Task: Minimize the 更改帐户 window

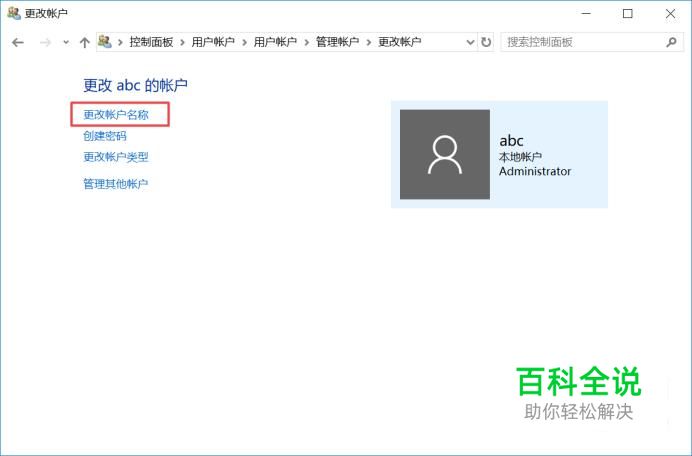Action: tap(586, 14)
